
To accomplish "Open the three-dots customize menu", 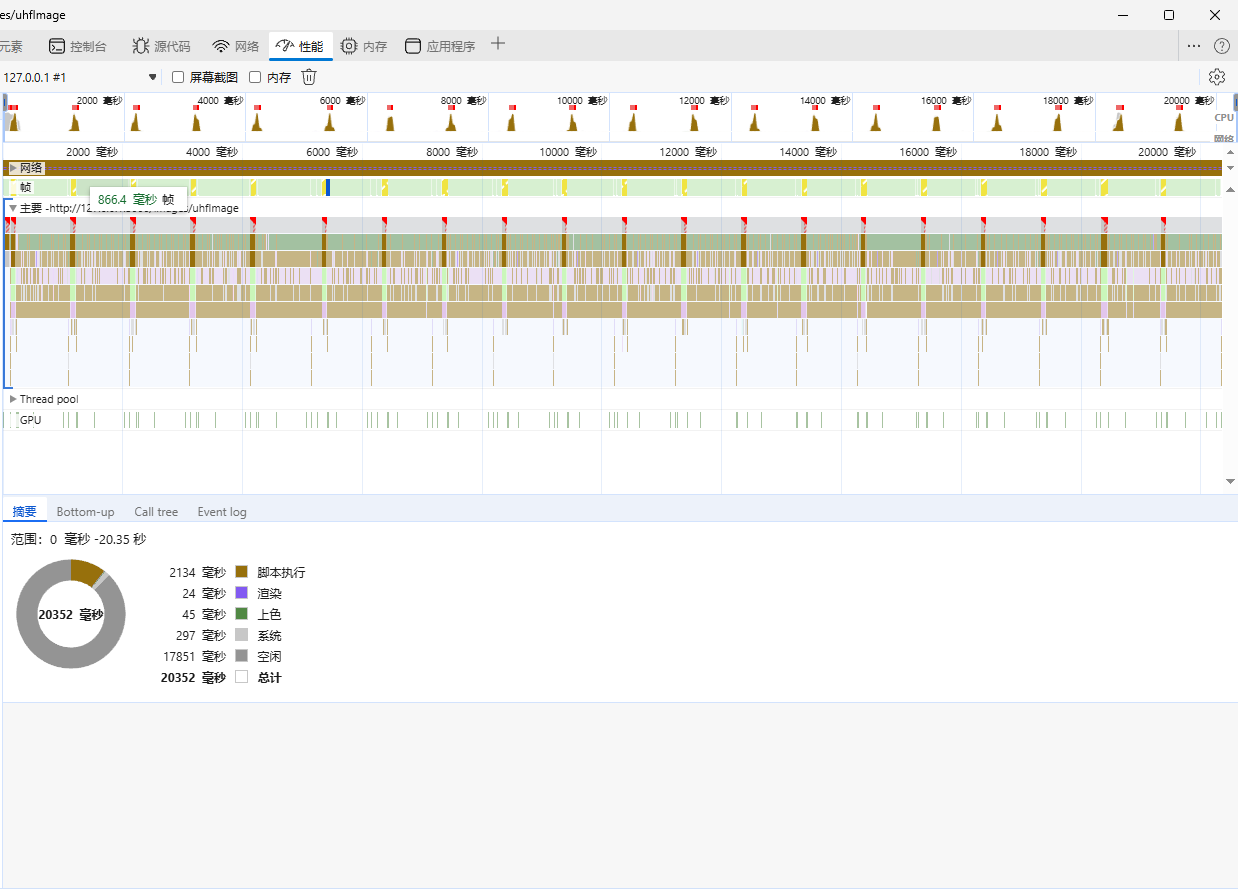I will tap(1194, 46).
